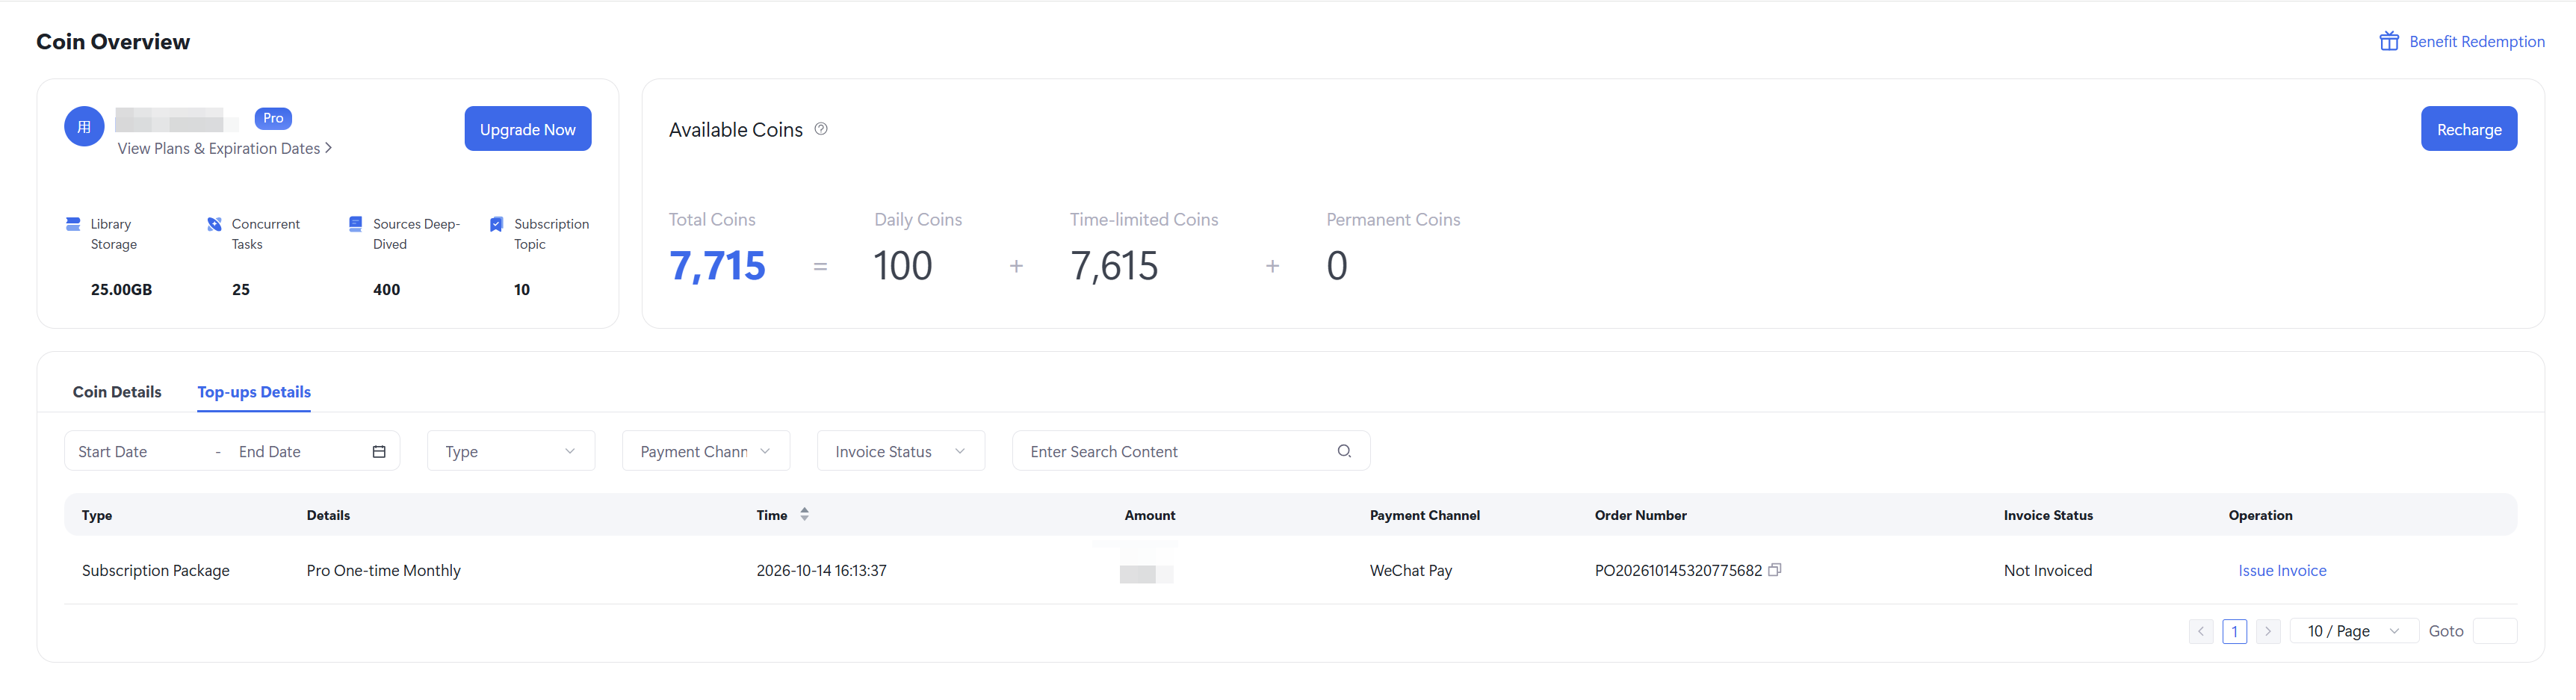The height and width of the screenshot is (700, 2576).
Task: Go to the next page arrow
Action: (2268, 631)
